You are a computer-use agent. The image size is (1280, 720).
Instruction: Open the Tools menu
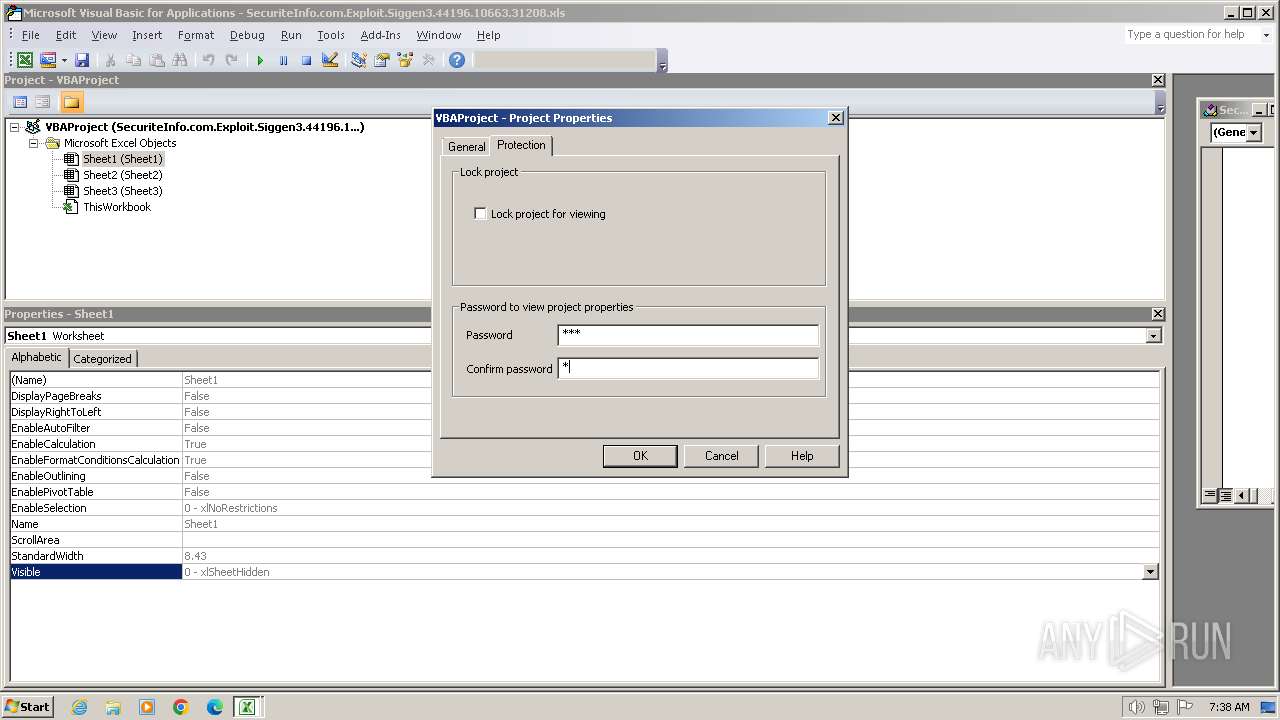[x=331, y=35]
